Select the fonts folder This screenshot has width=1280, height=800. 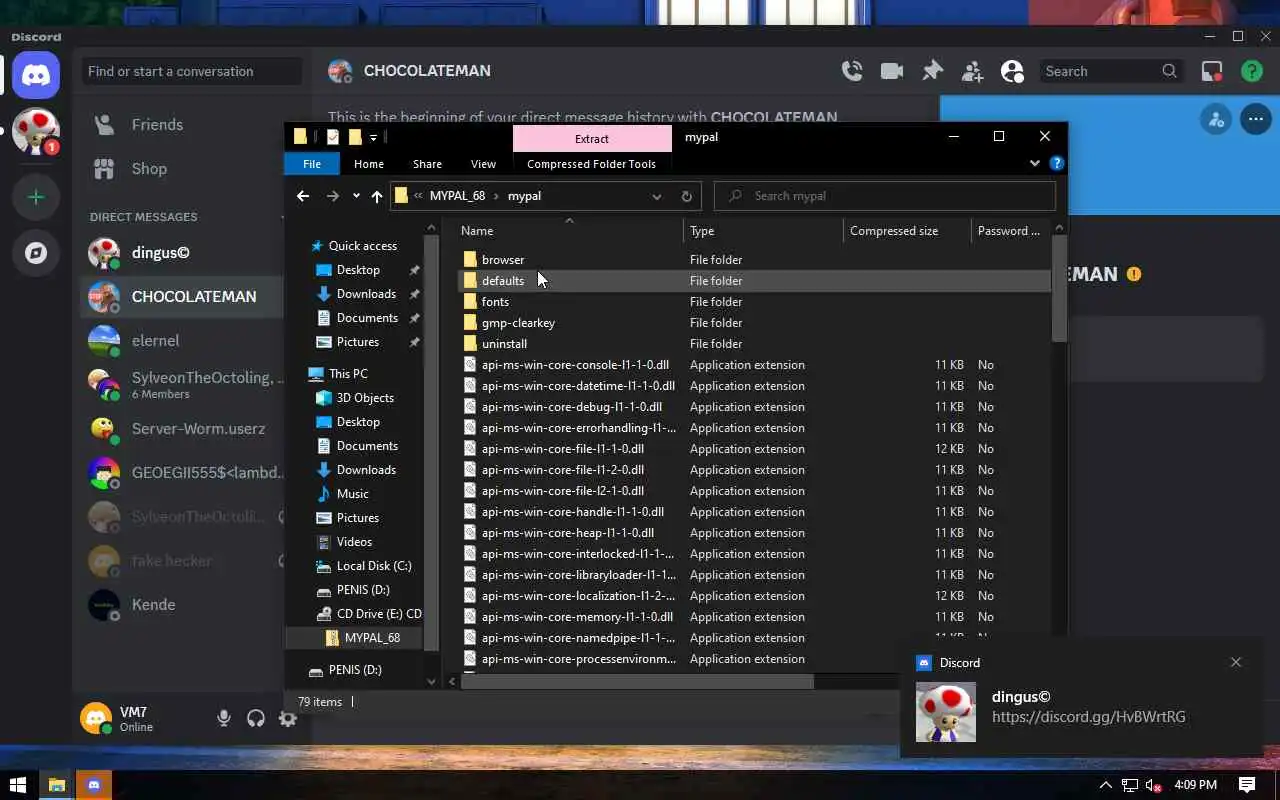tap(495, 302)
